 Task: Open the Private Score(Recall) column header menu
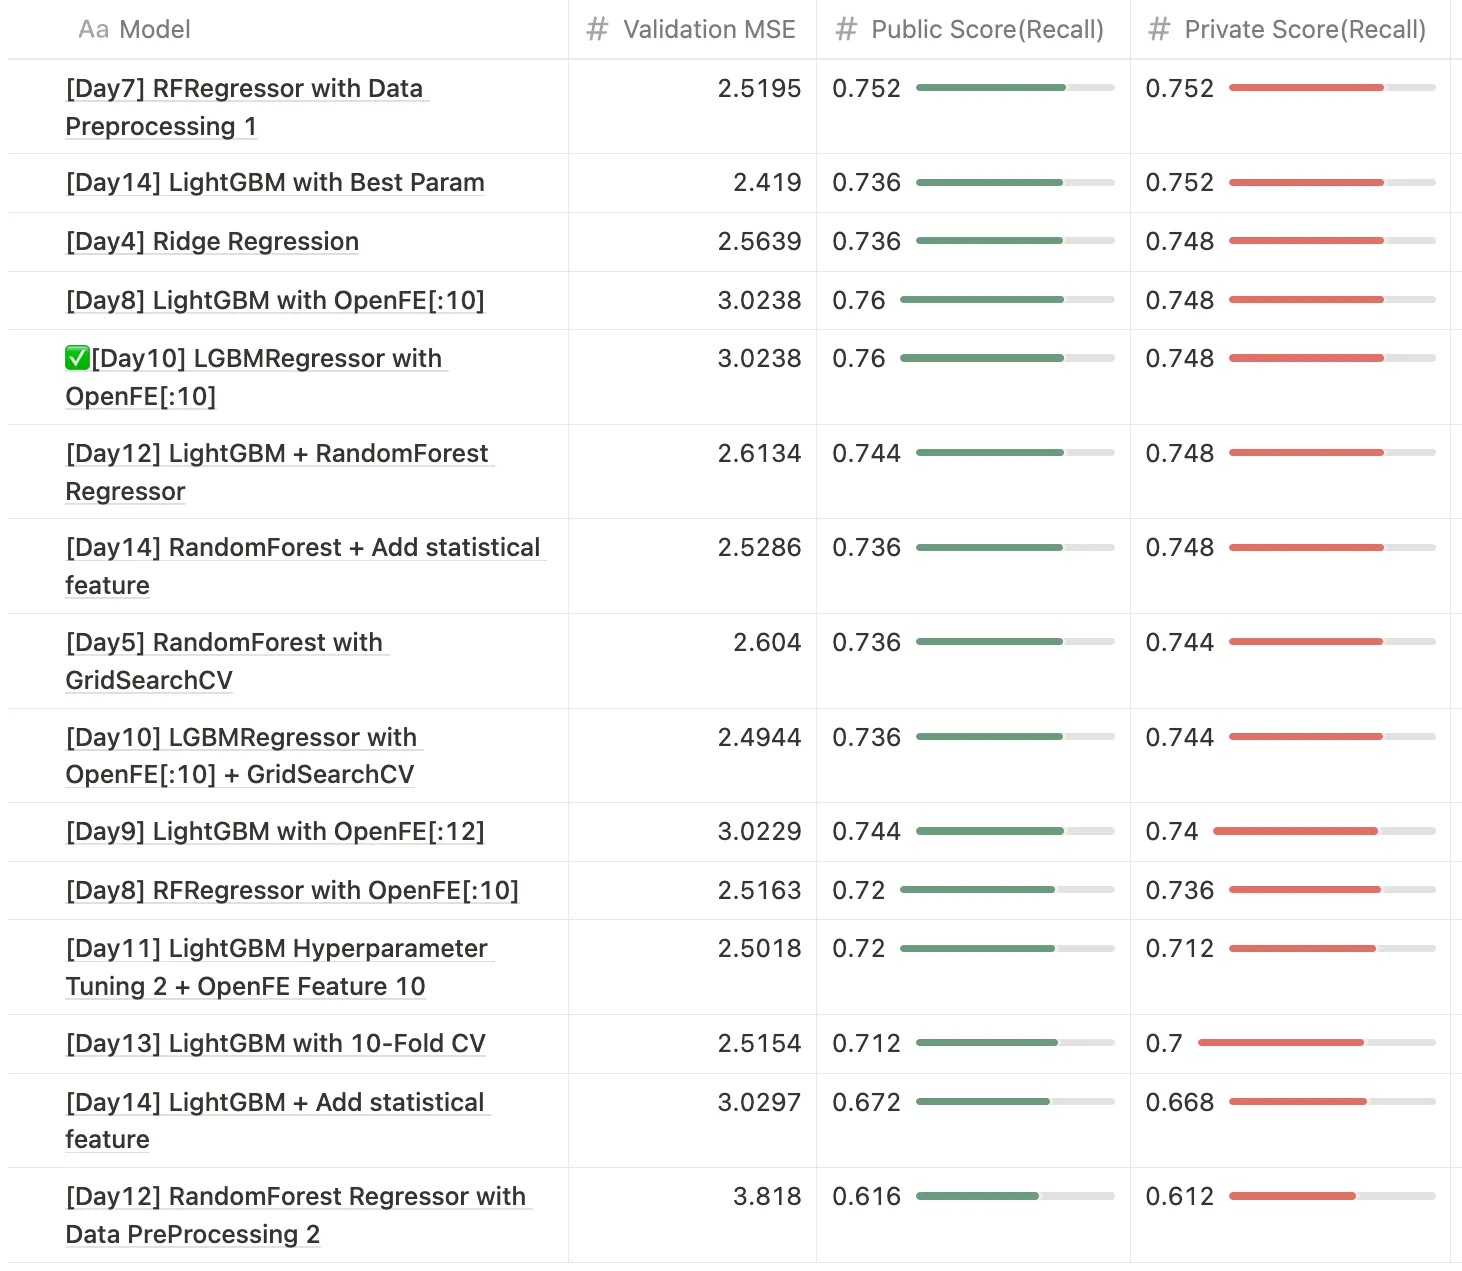pyautogui.click(x=1304, y=30)
